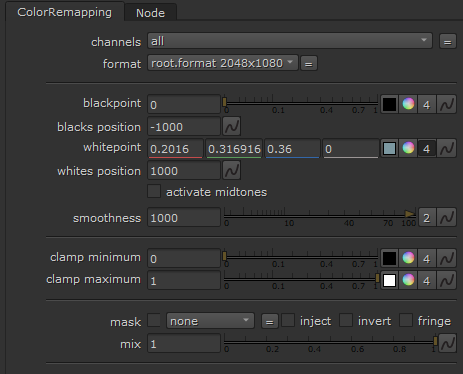463x374 pixels.
Task: Toggle whitepoint 4-channel button
Action: (x=427, y=149)
